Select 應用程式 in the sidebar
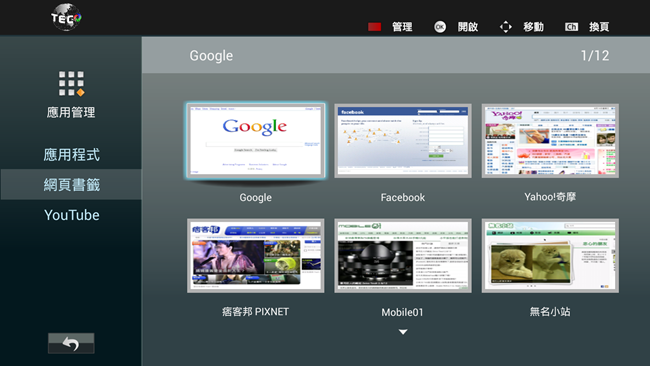Image resolution: width=650 pixels, height=366 pixels. tap(71, 155)
